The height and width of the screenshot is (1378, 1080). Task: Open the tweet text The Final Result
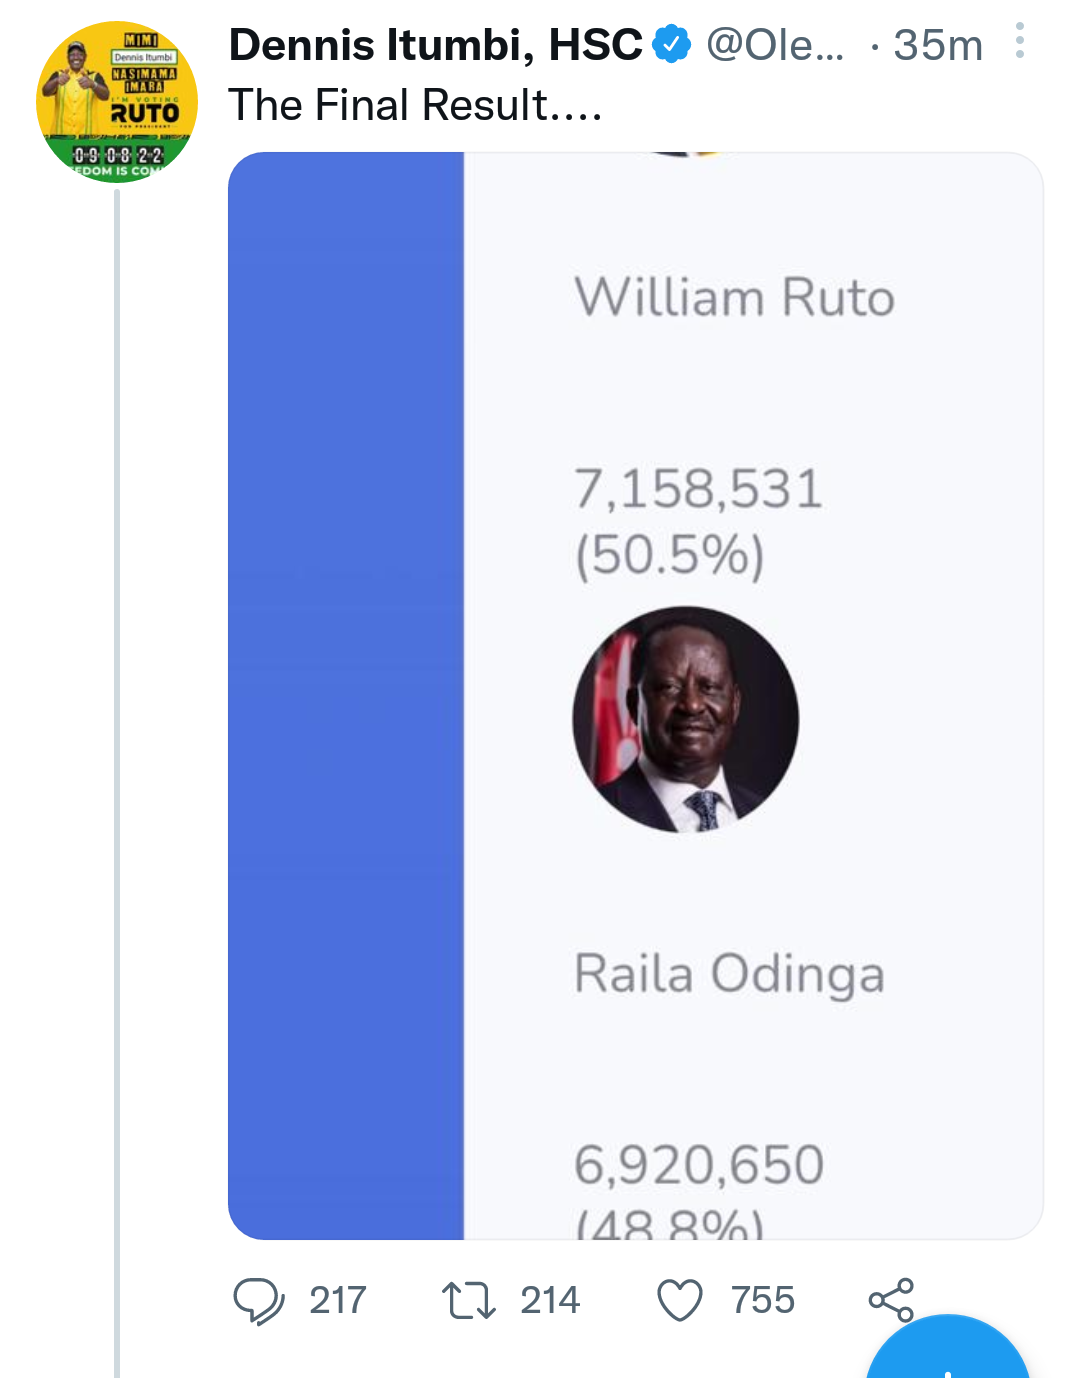415,105
